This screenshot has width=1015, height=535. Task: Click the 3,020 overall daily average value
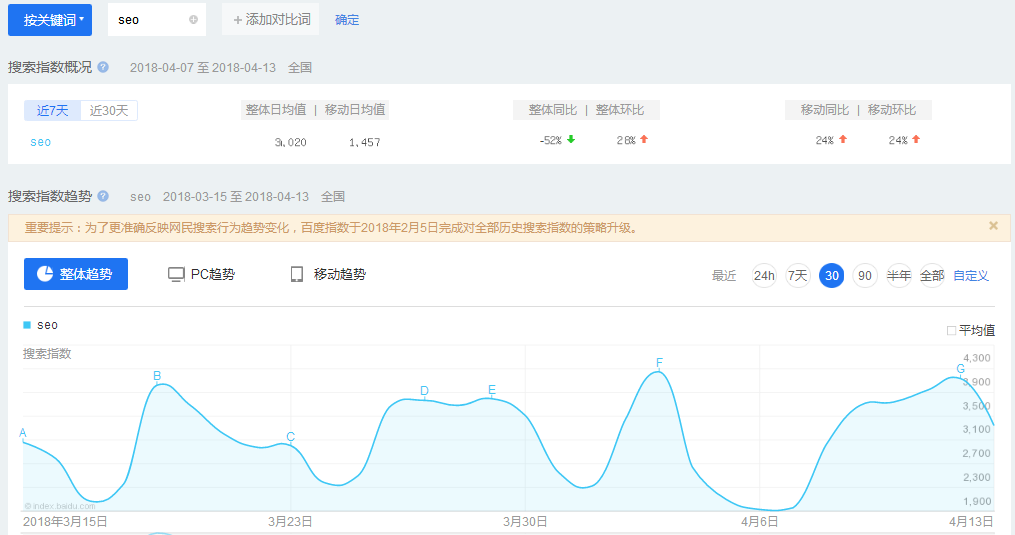point(291,142)
